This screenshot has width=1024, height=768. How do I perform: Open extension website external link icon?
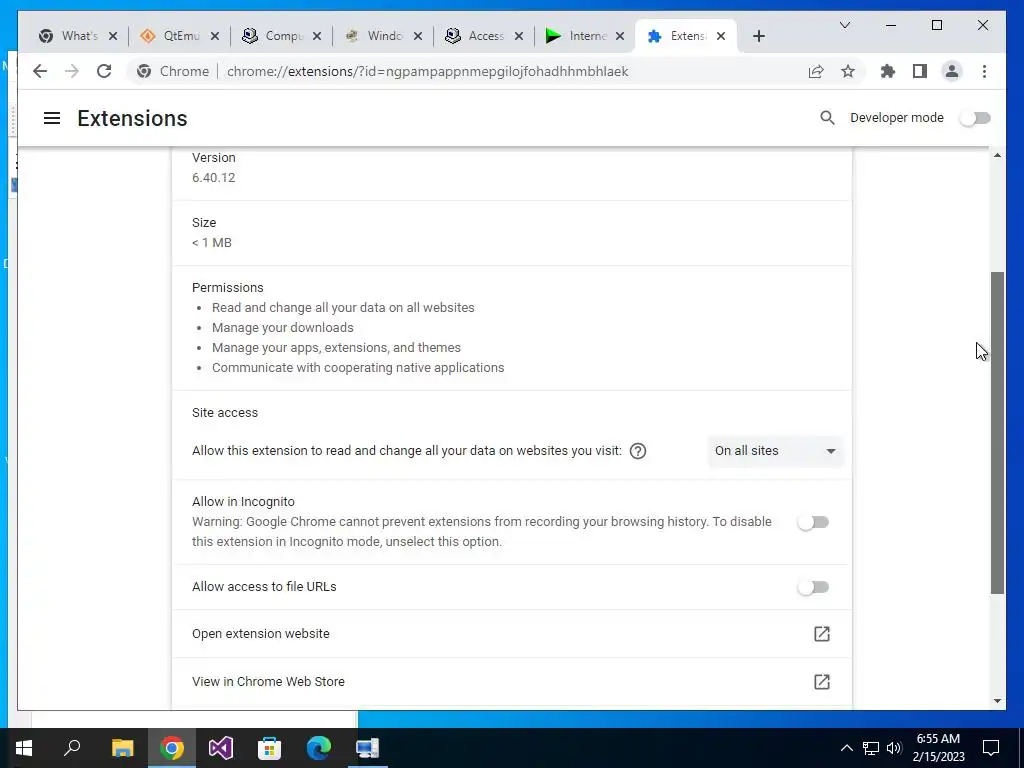click(x=822, y=634)
